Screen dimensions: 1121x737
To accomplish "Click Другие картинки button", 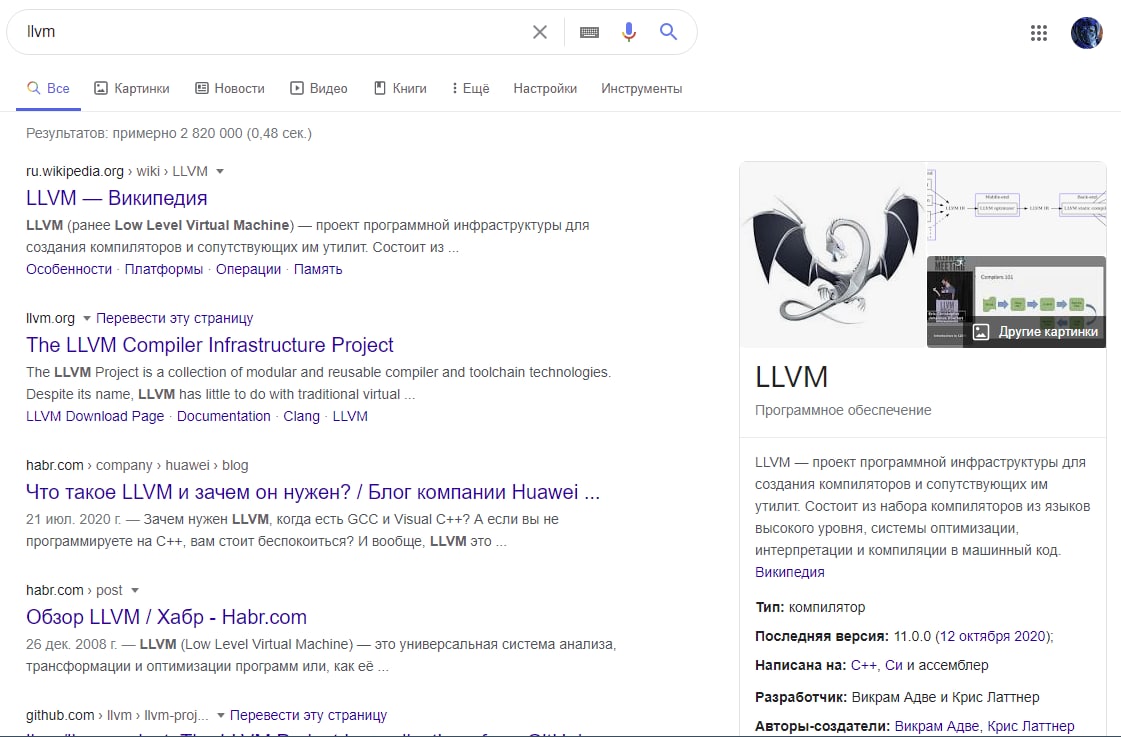I will 1034,332.
